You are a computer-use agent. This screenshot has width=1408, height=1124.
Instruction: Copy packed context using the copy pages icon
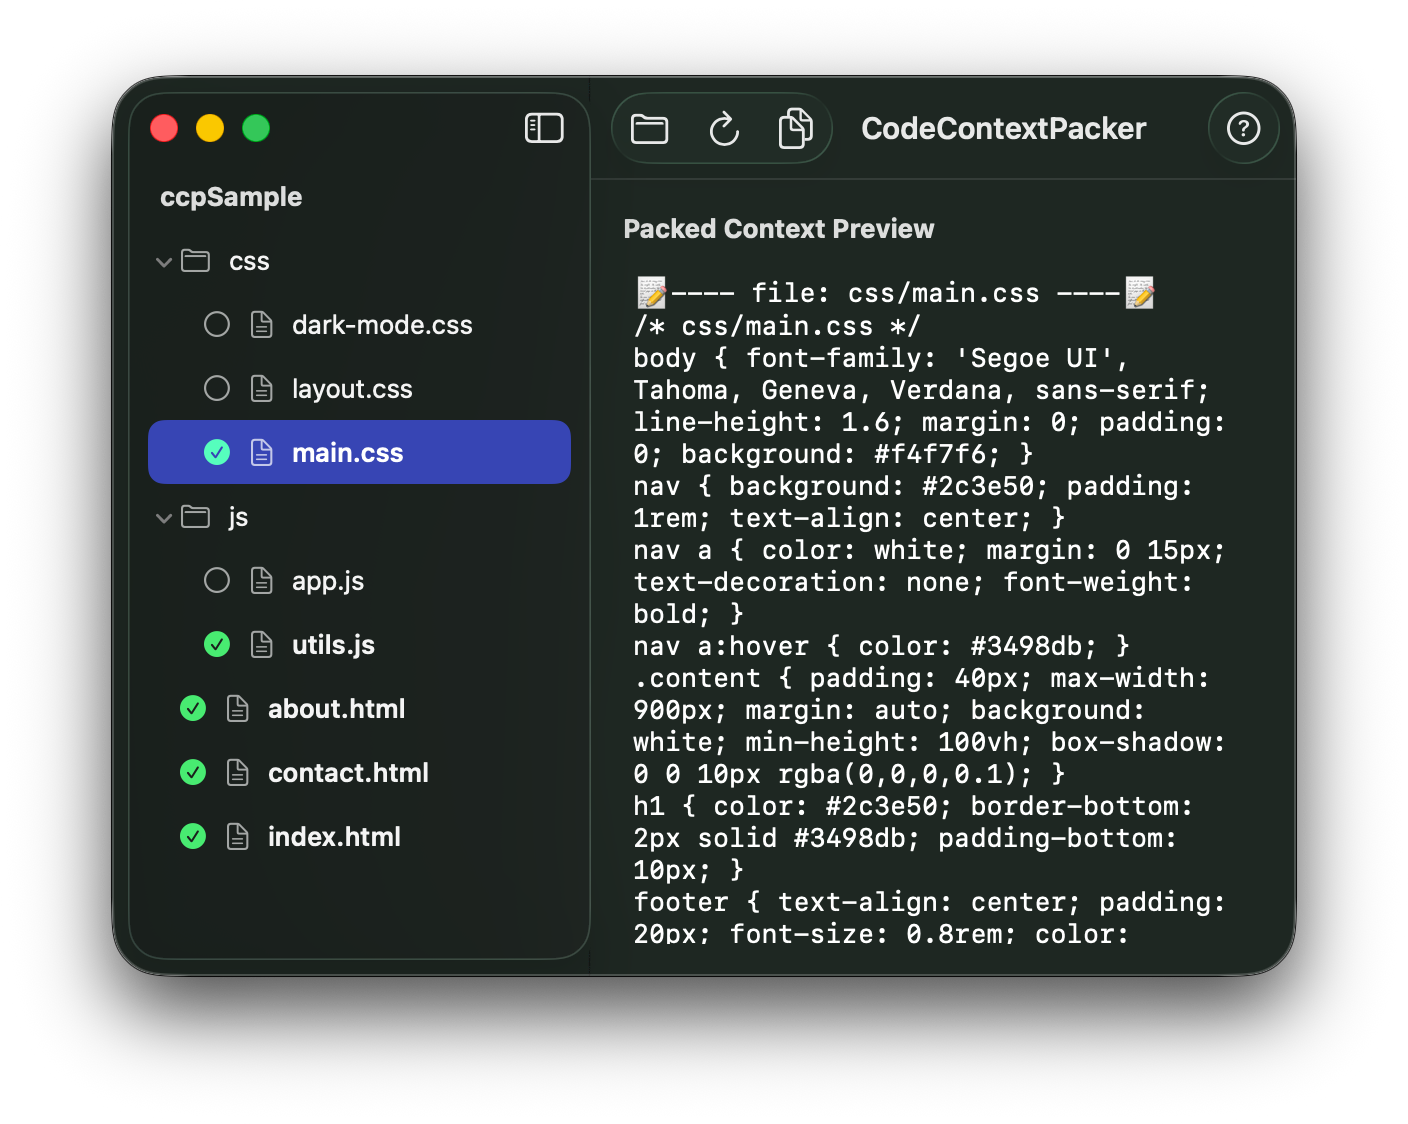pos(795,128)
